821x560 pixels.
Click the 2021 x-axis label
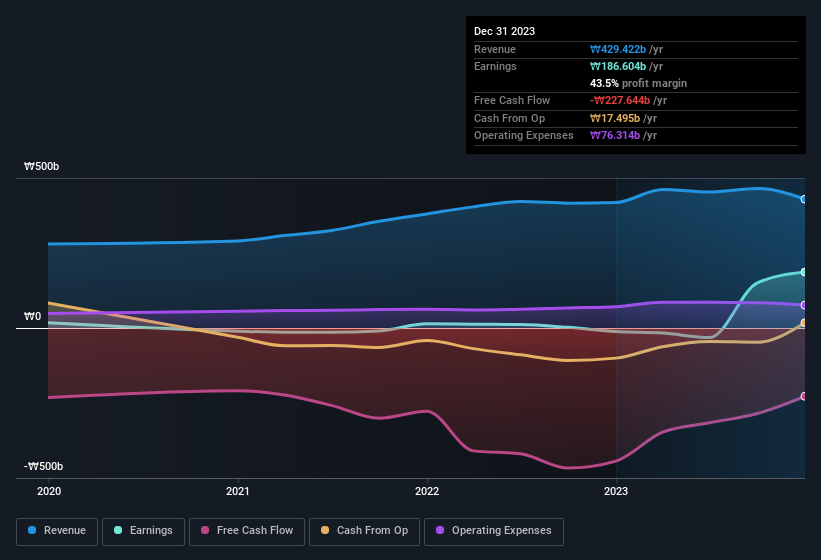(238, 491)
